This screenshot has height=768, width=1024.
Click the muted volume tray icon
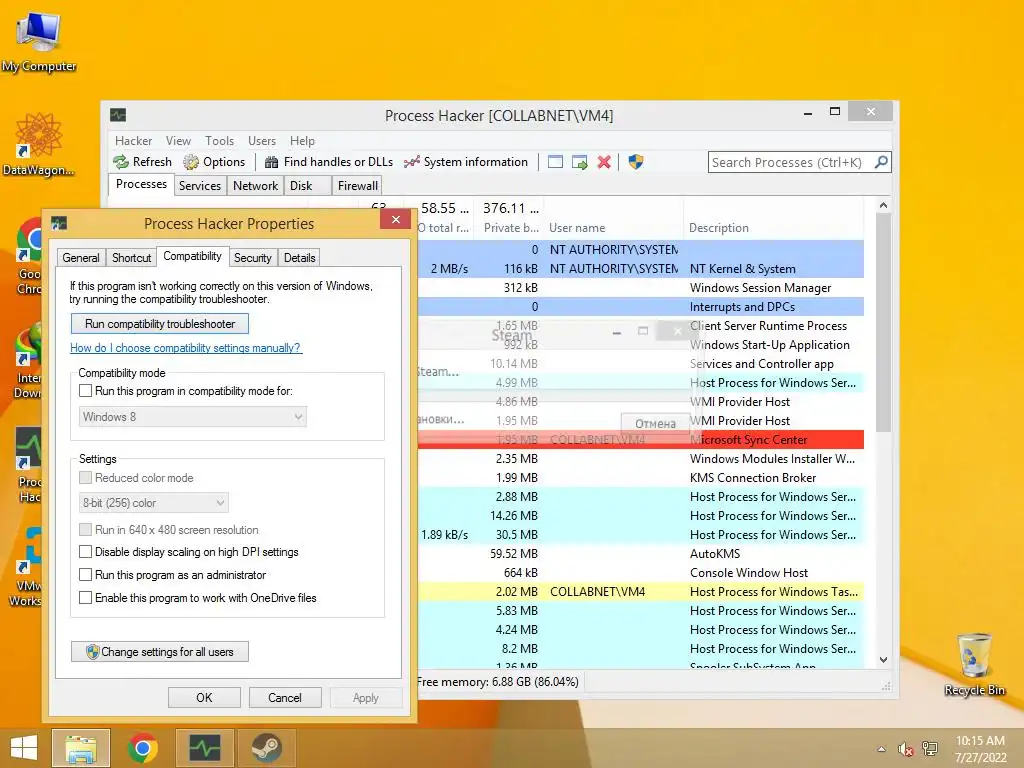[905, 749]
